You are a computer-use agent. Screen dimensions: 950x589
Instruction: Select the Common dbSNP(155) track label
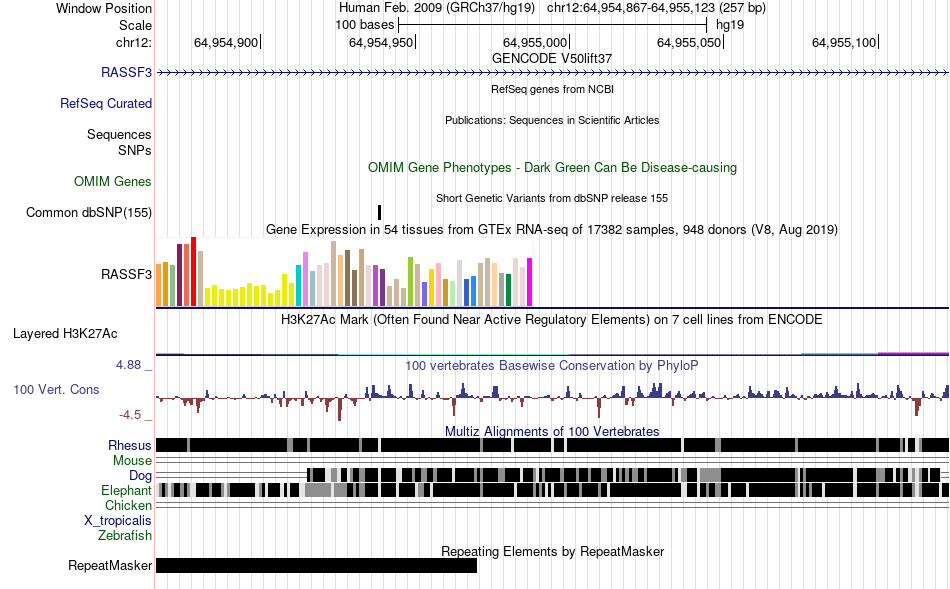coord(88,212)
